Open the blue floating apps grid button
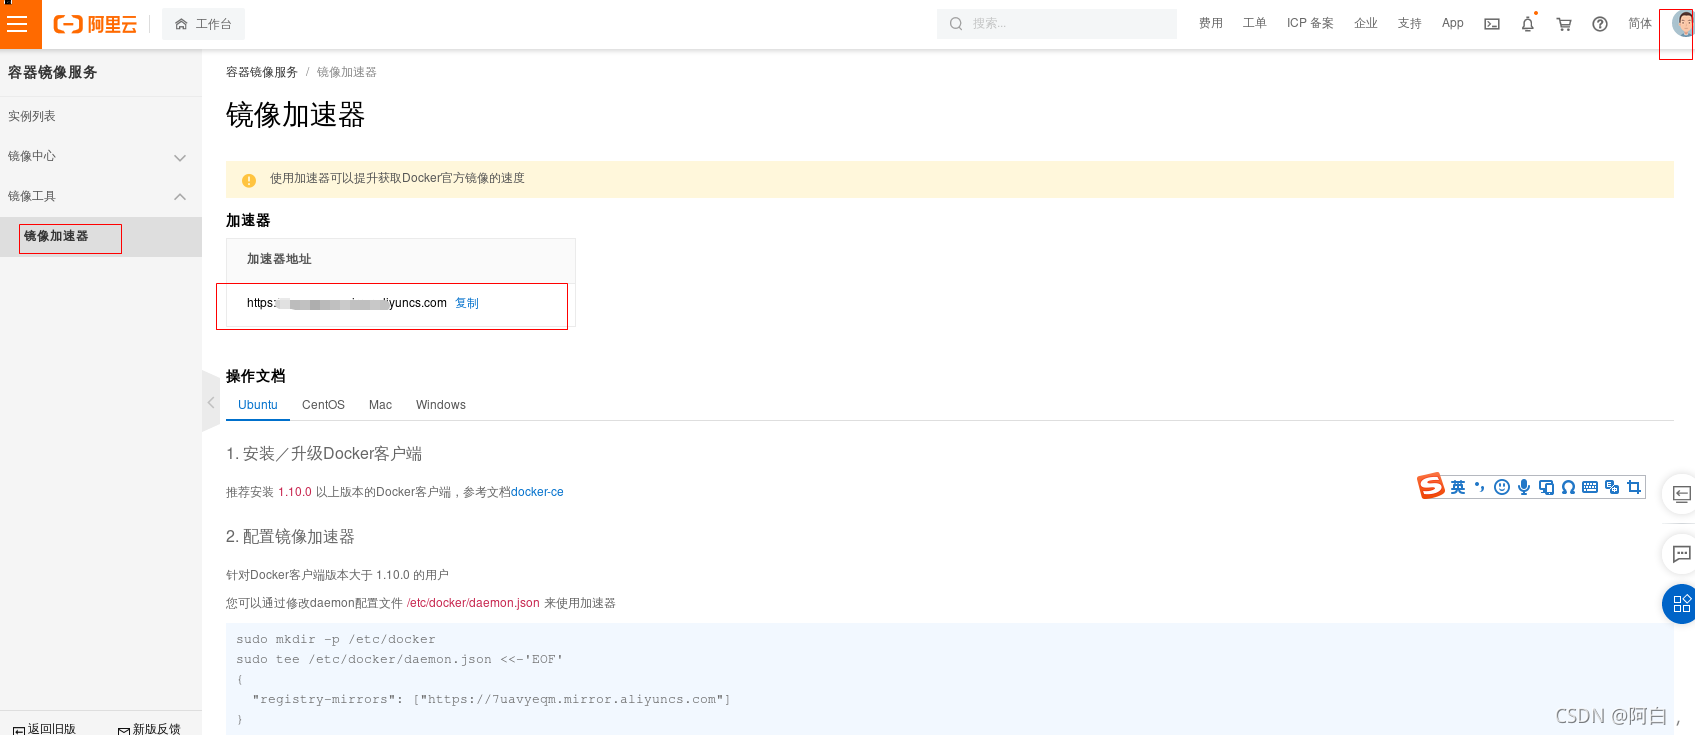 click(1681, 604)
